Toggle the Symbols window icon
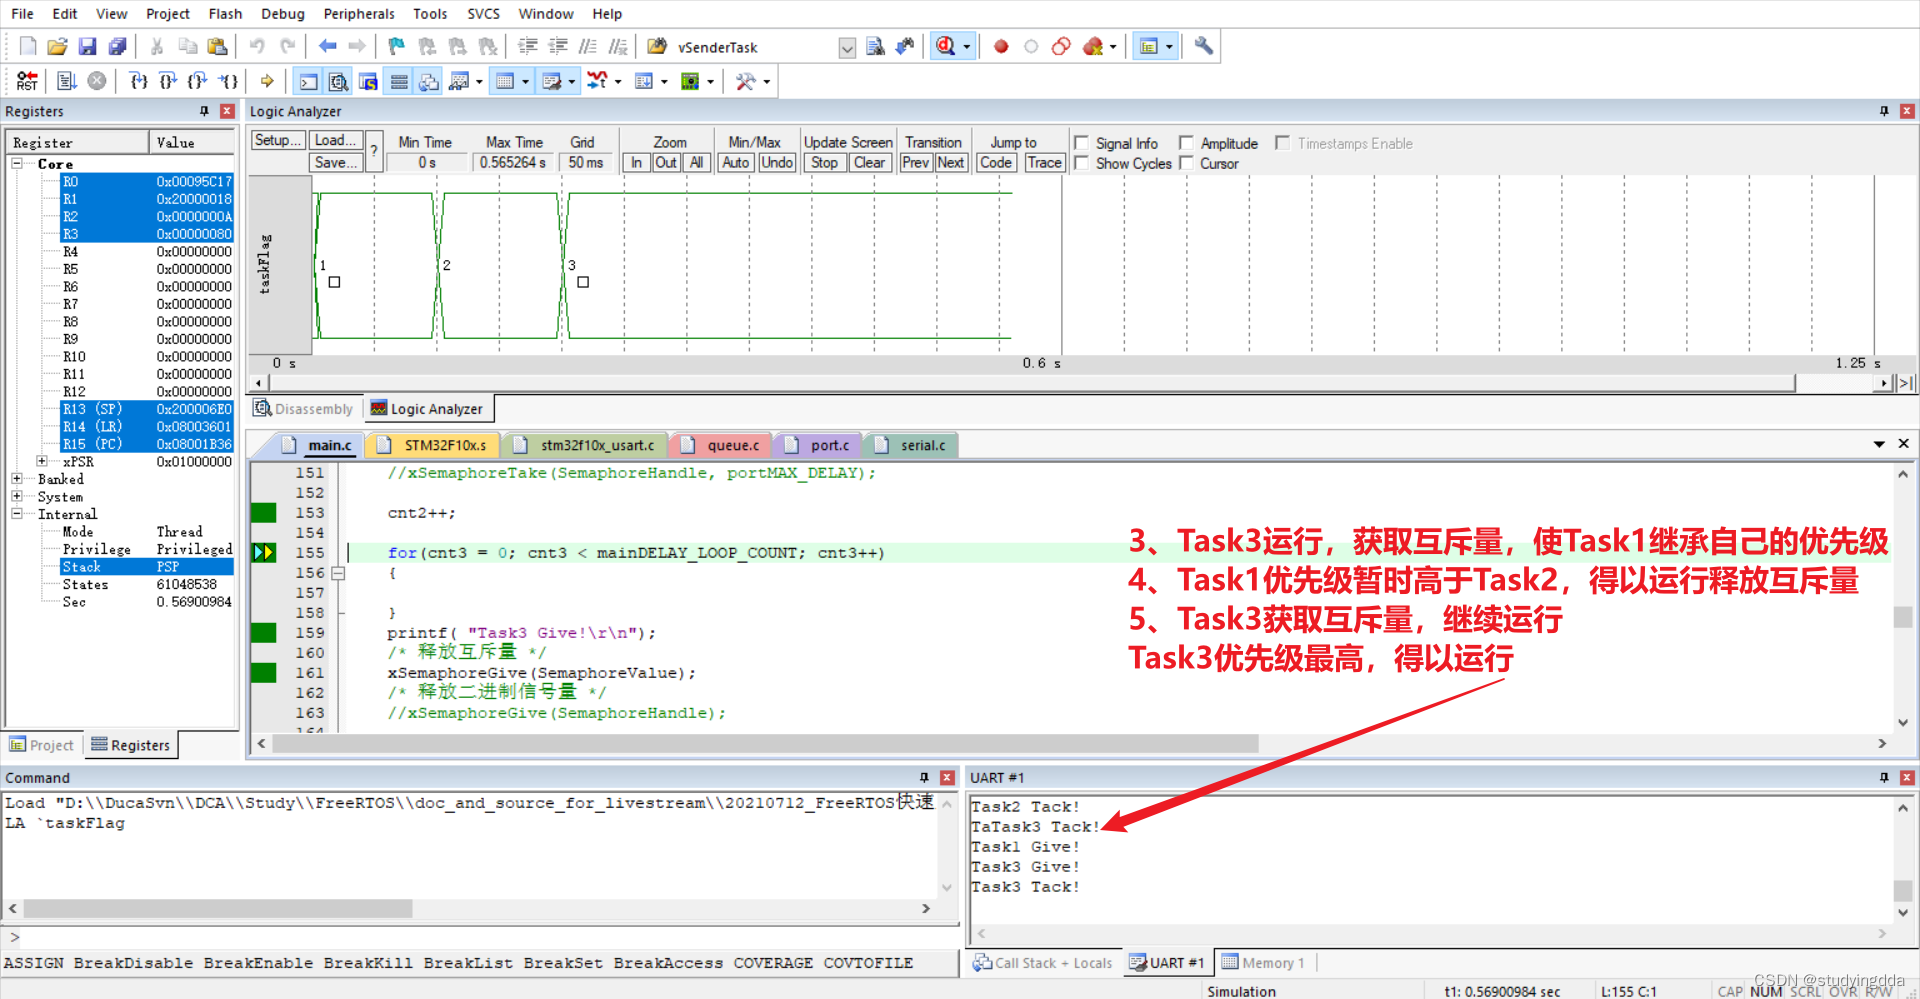Screen dimensions: 1920x999 (x=369, y=82)
